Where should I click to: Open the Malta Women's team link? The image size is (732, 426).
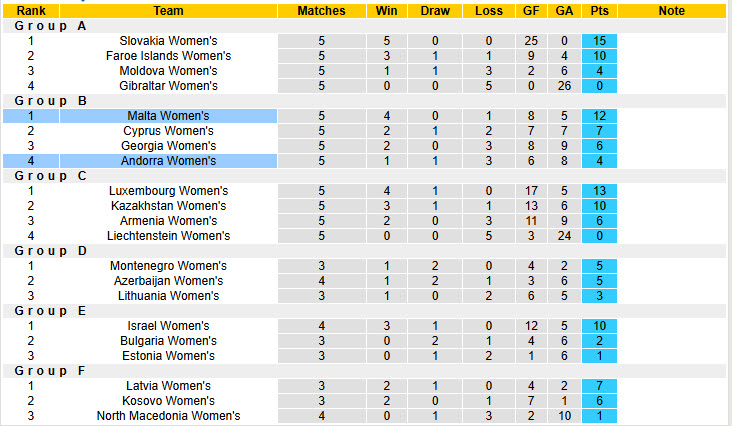[x=169, y=116]
